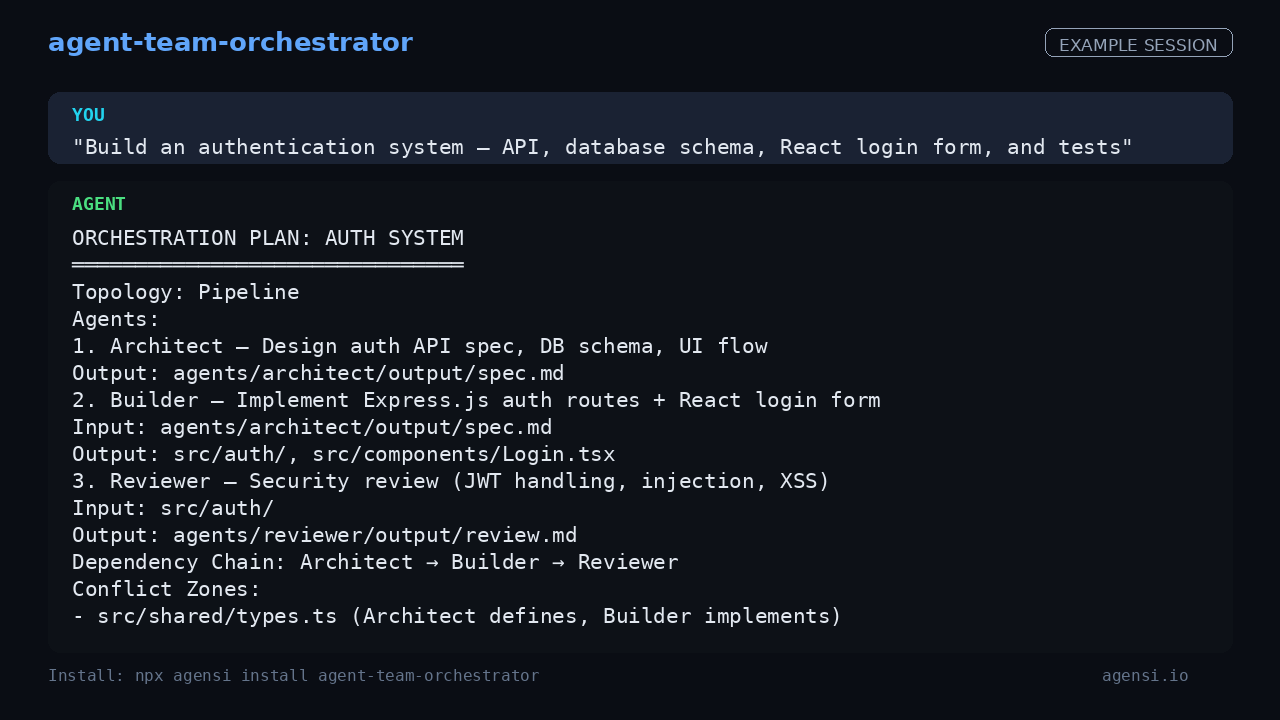Image resolution: width=1280 pixels, height=720 pixels.
Task: Click the agents/reviewer/output/review.md output line
Action: [325, 535]
